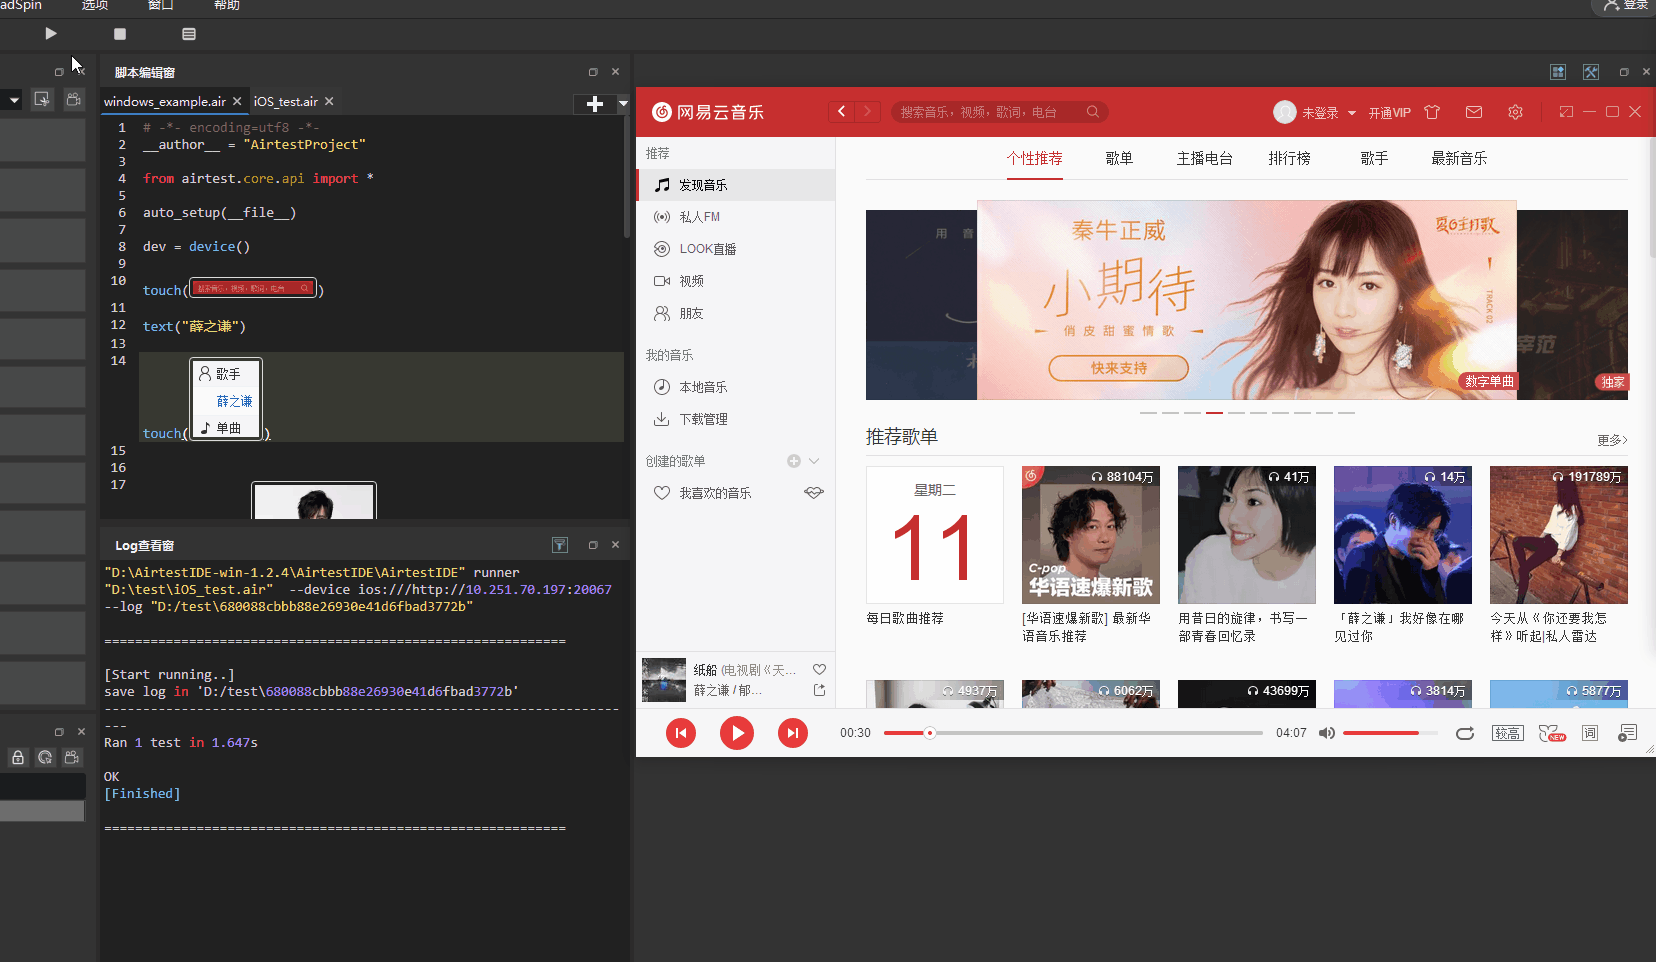This screenshot has width=1656, height=962.
Task: Mute with the speaker icon
Action: pyautogui.click(x=1327, y=733)
